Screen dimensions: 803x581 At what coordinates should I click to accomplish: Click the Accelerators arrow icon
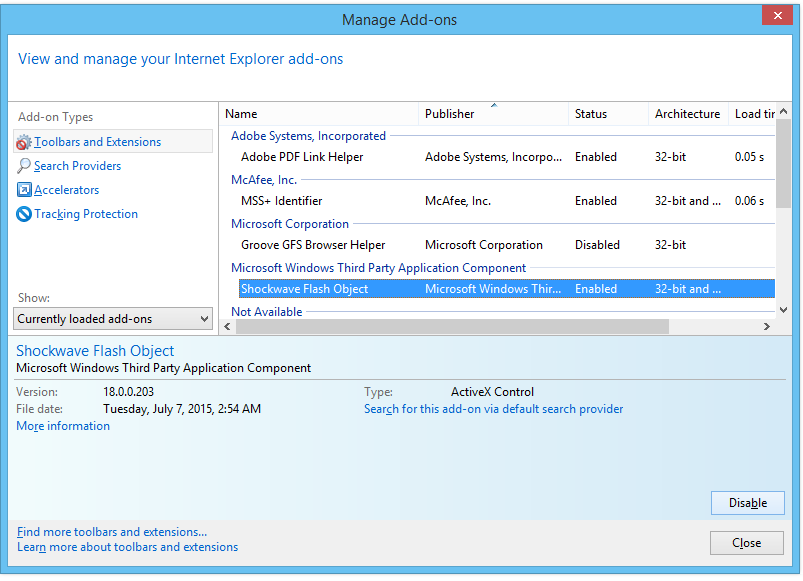[x=24, y=190]
